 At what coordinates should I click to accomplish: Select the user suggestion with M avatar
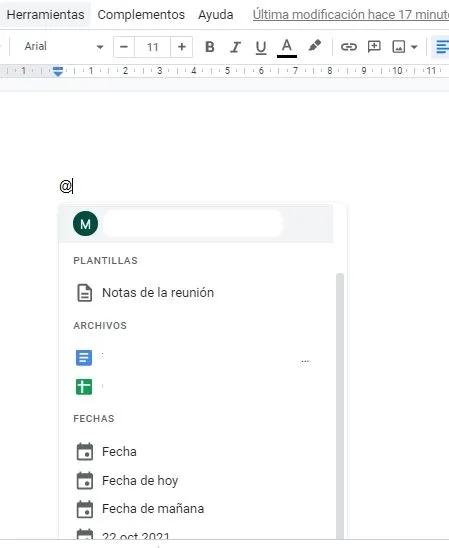click(196, 224)
